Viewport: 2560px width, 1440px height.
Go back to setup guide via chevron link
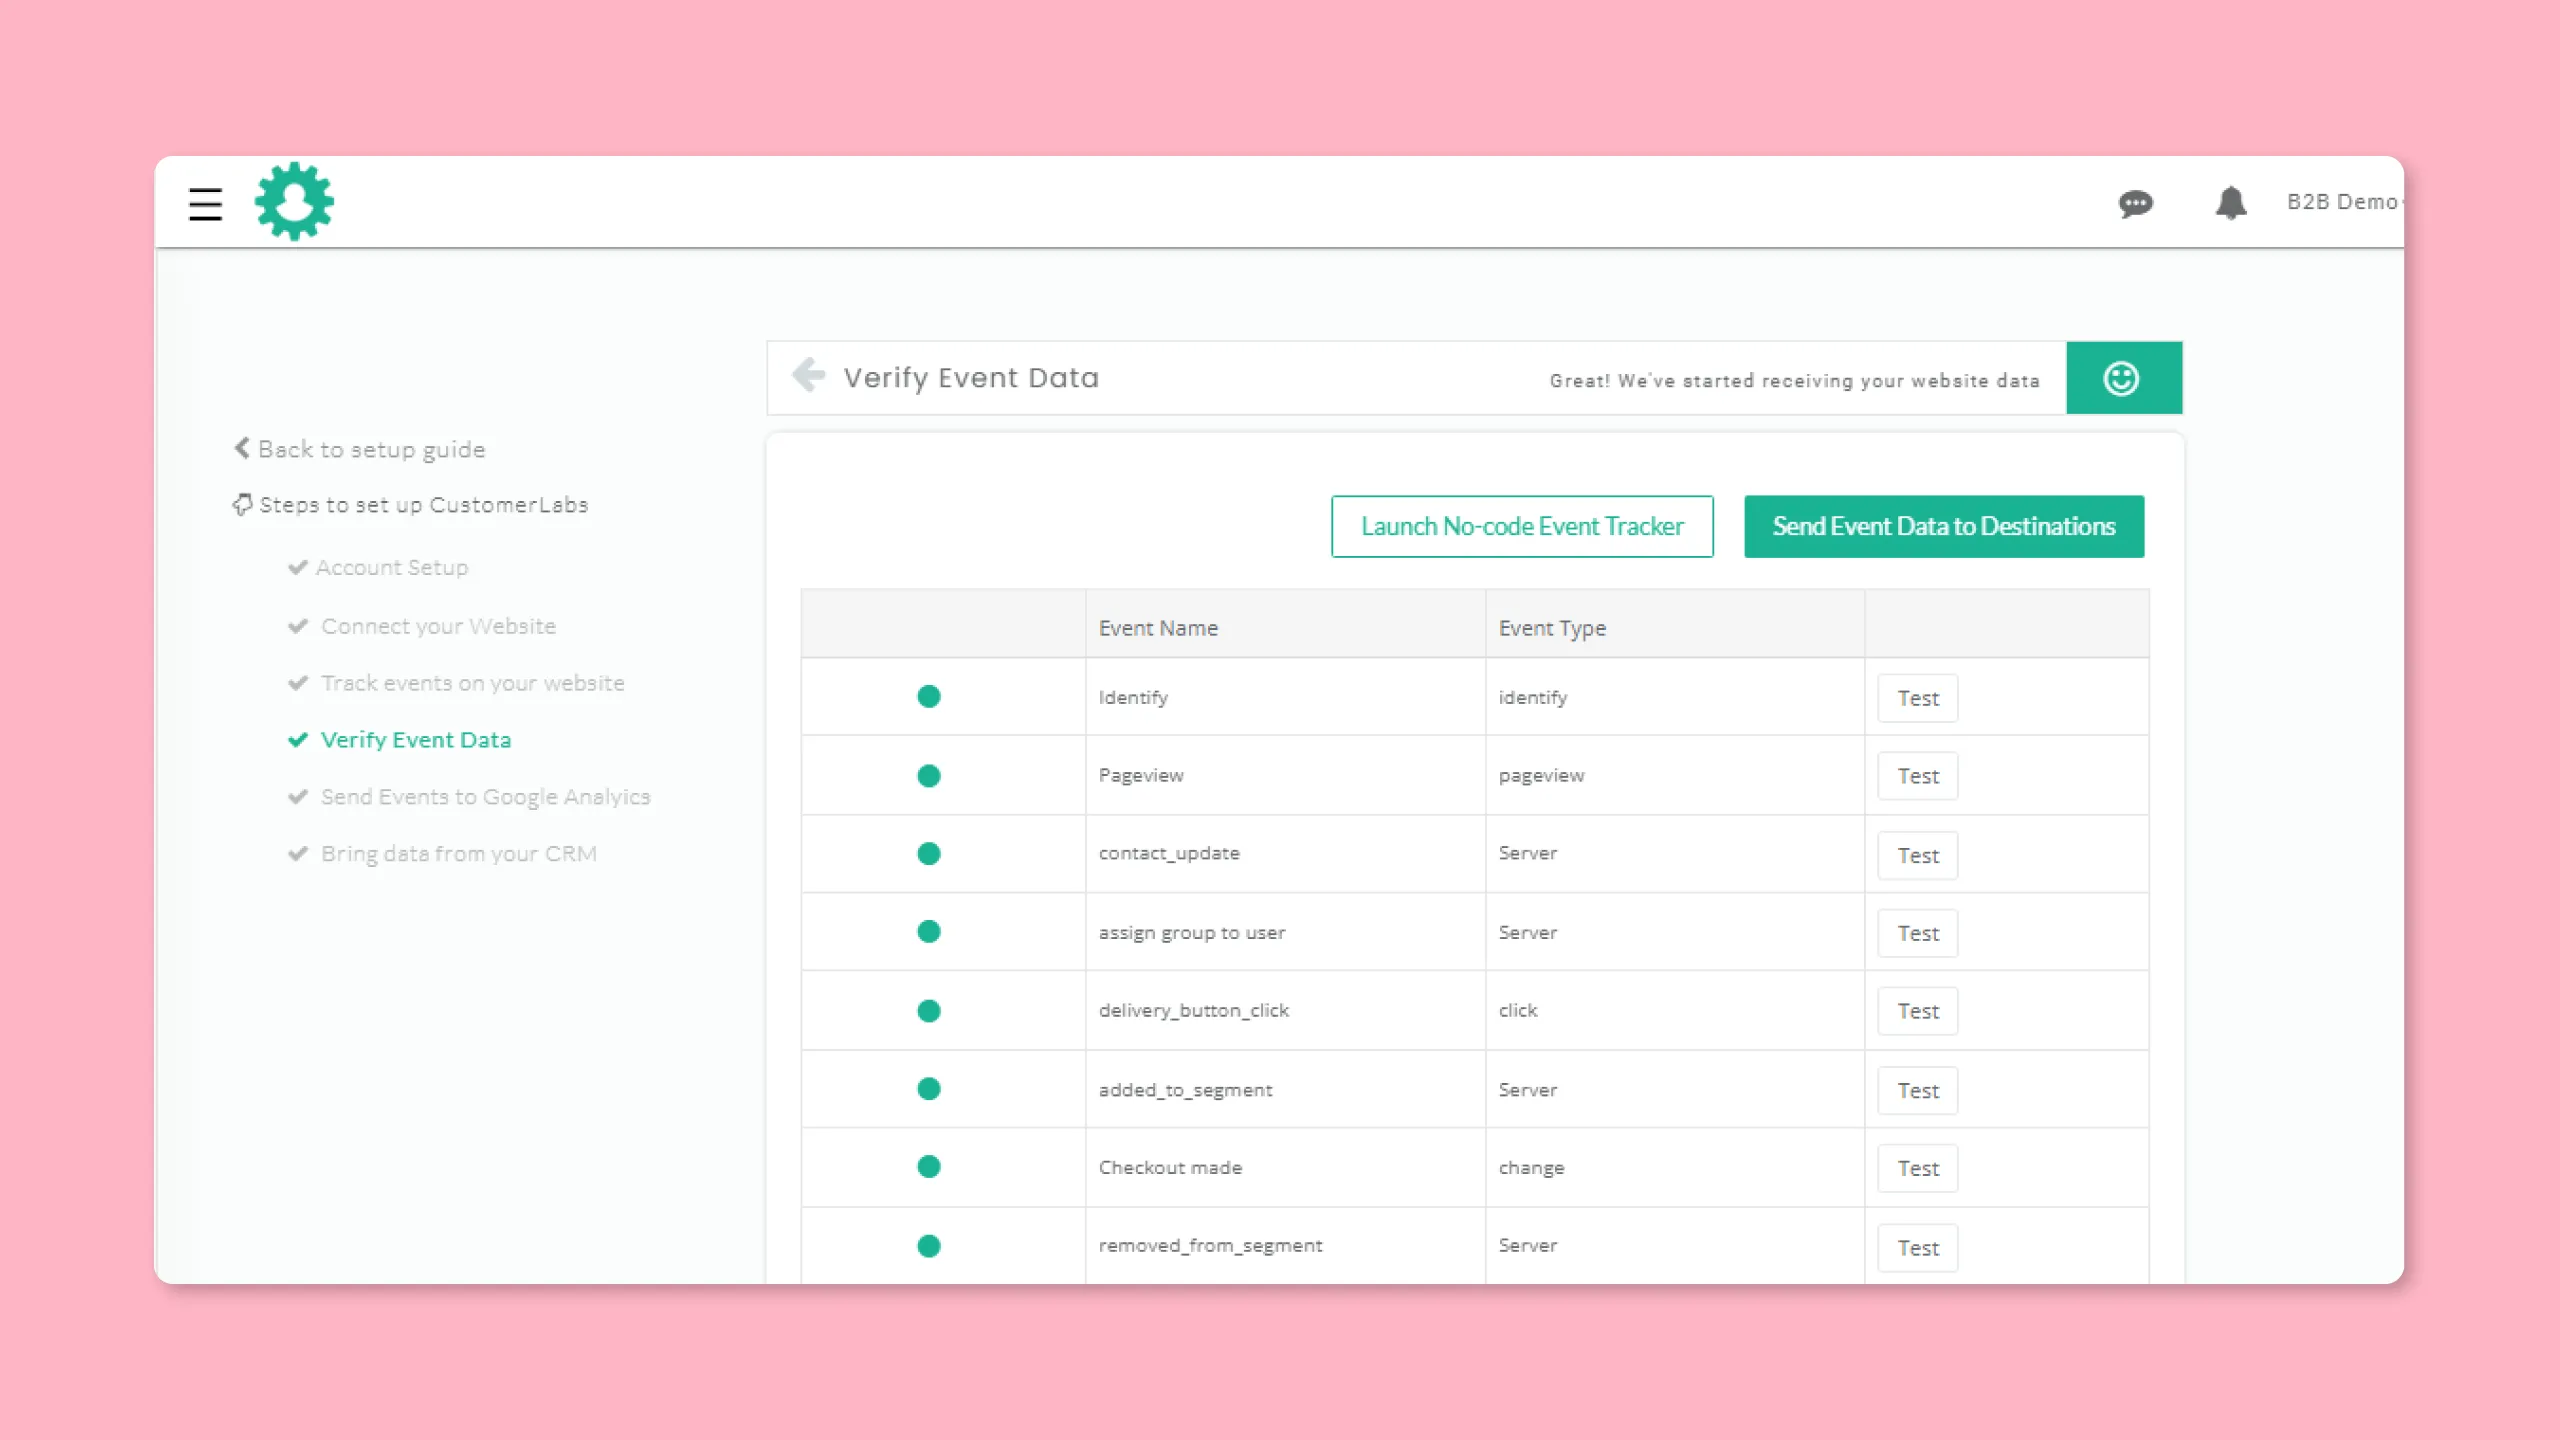point(360,450)
